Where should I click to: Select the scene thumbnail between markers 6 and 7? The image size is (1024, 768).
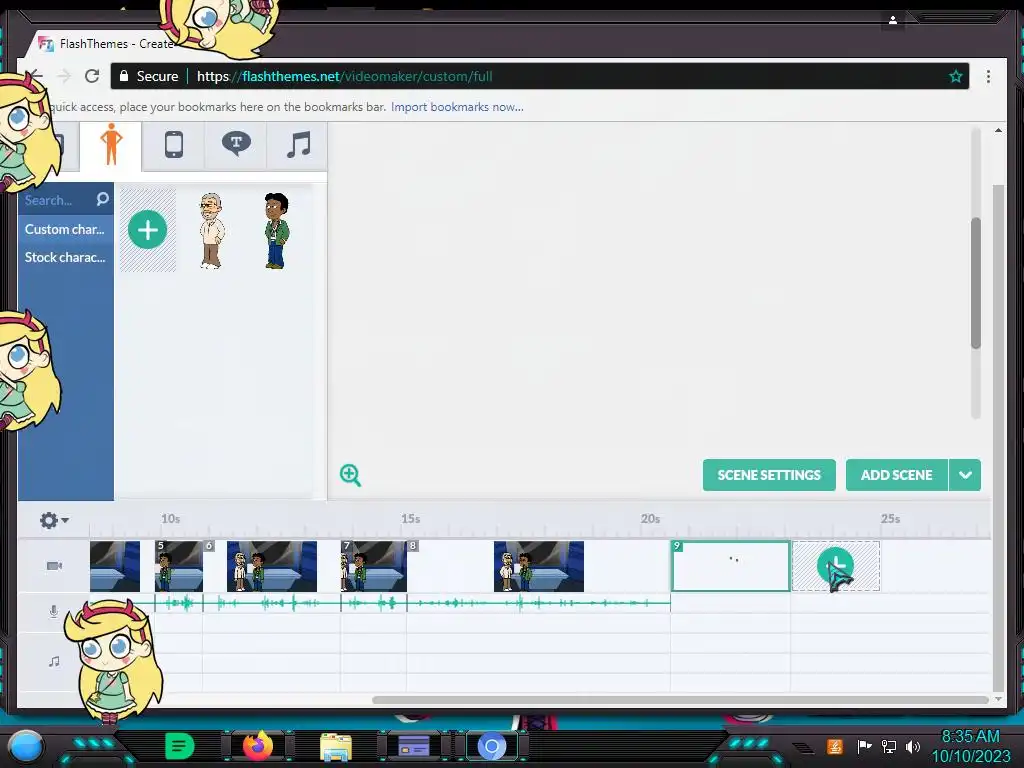tap(272, 566)
